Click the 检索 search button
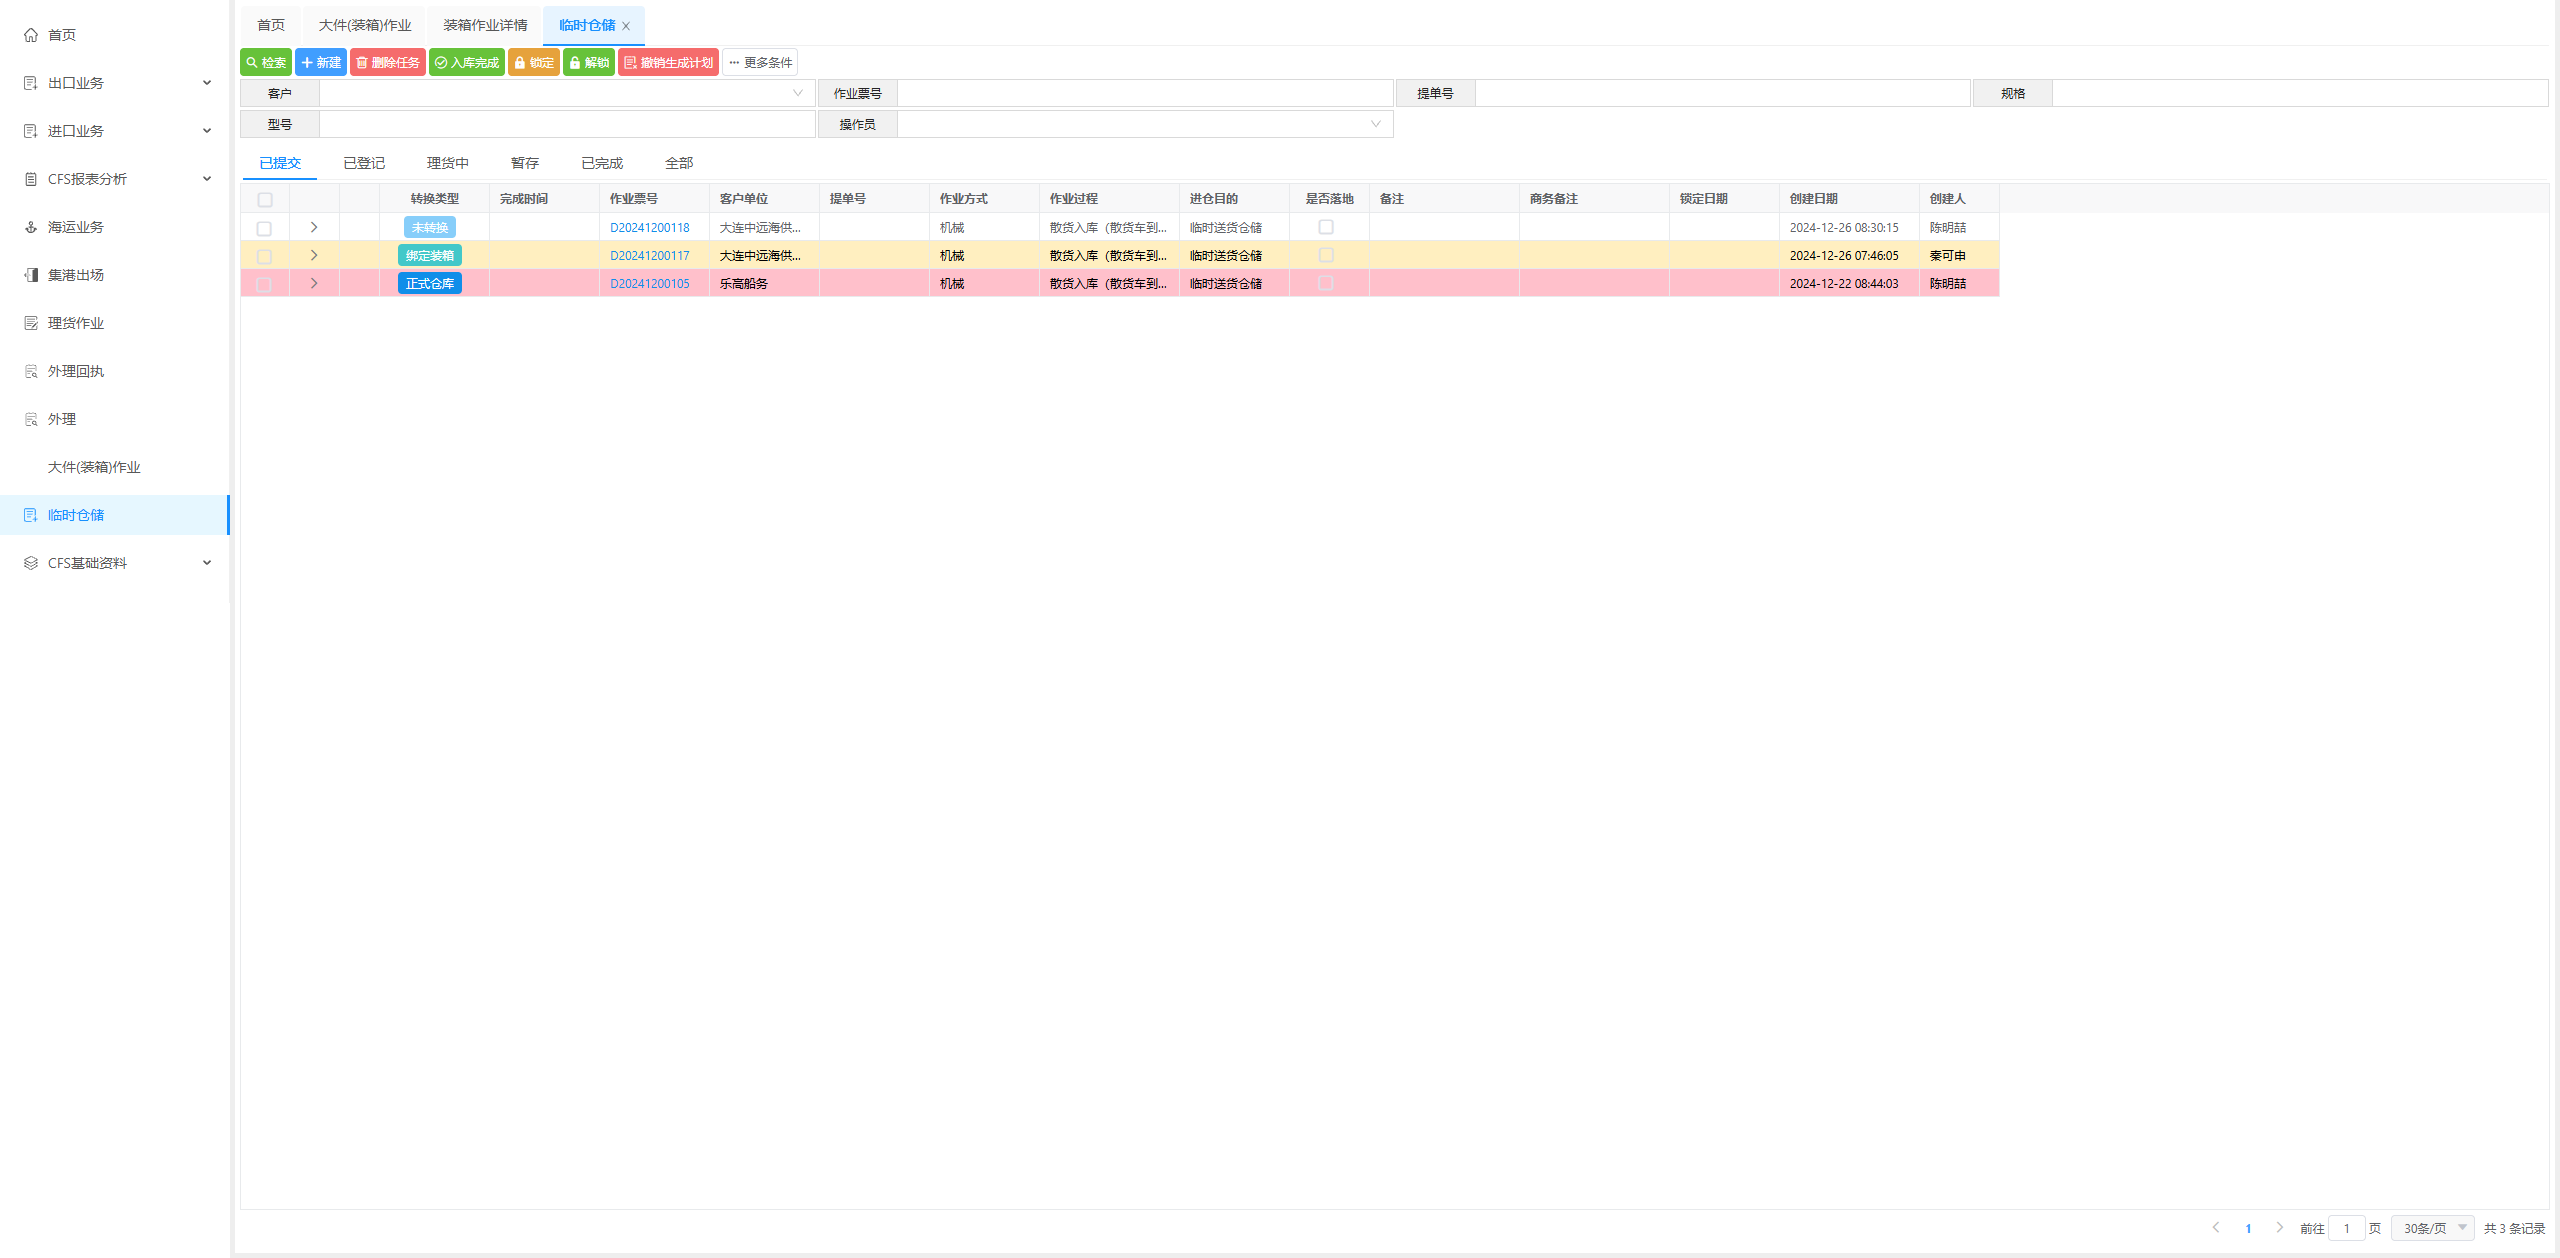Viewport: 2560px width, 1258px height. coord(266,62)
